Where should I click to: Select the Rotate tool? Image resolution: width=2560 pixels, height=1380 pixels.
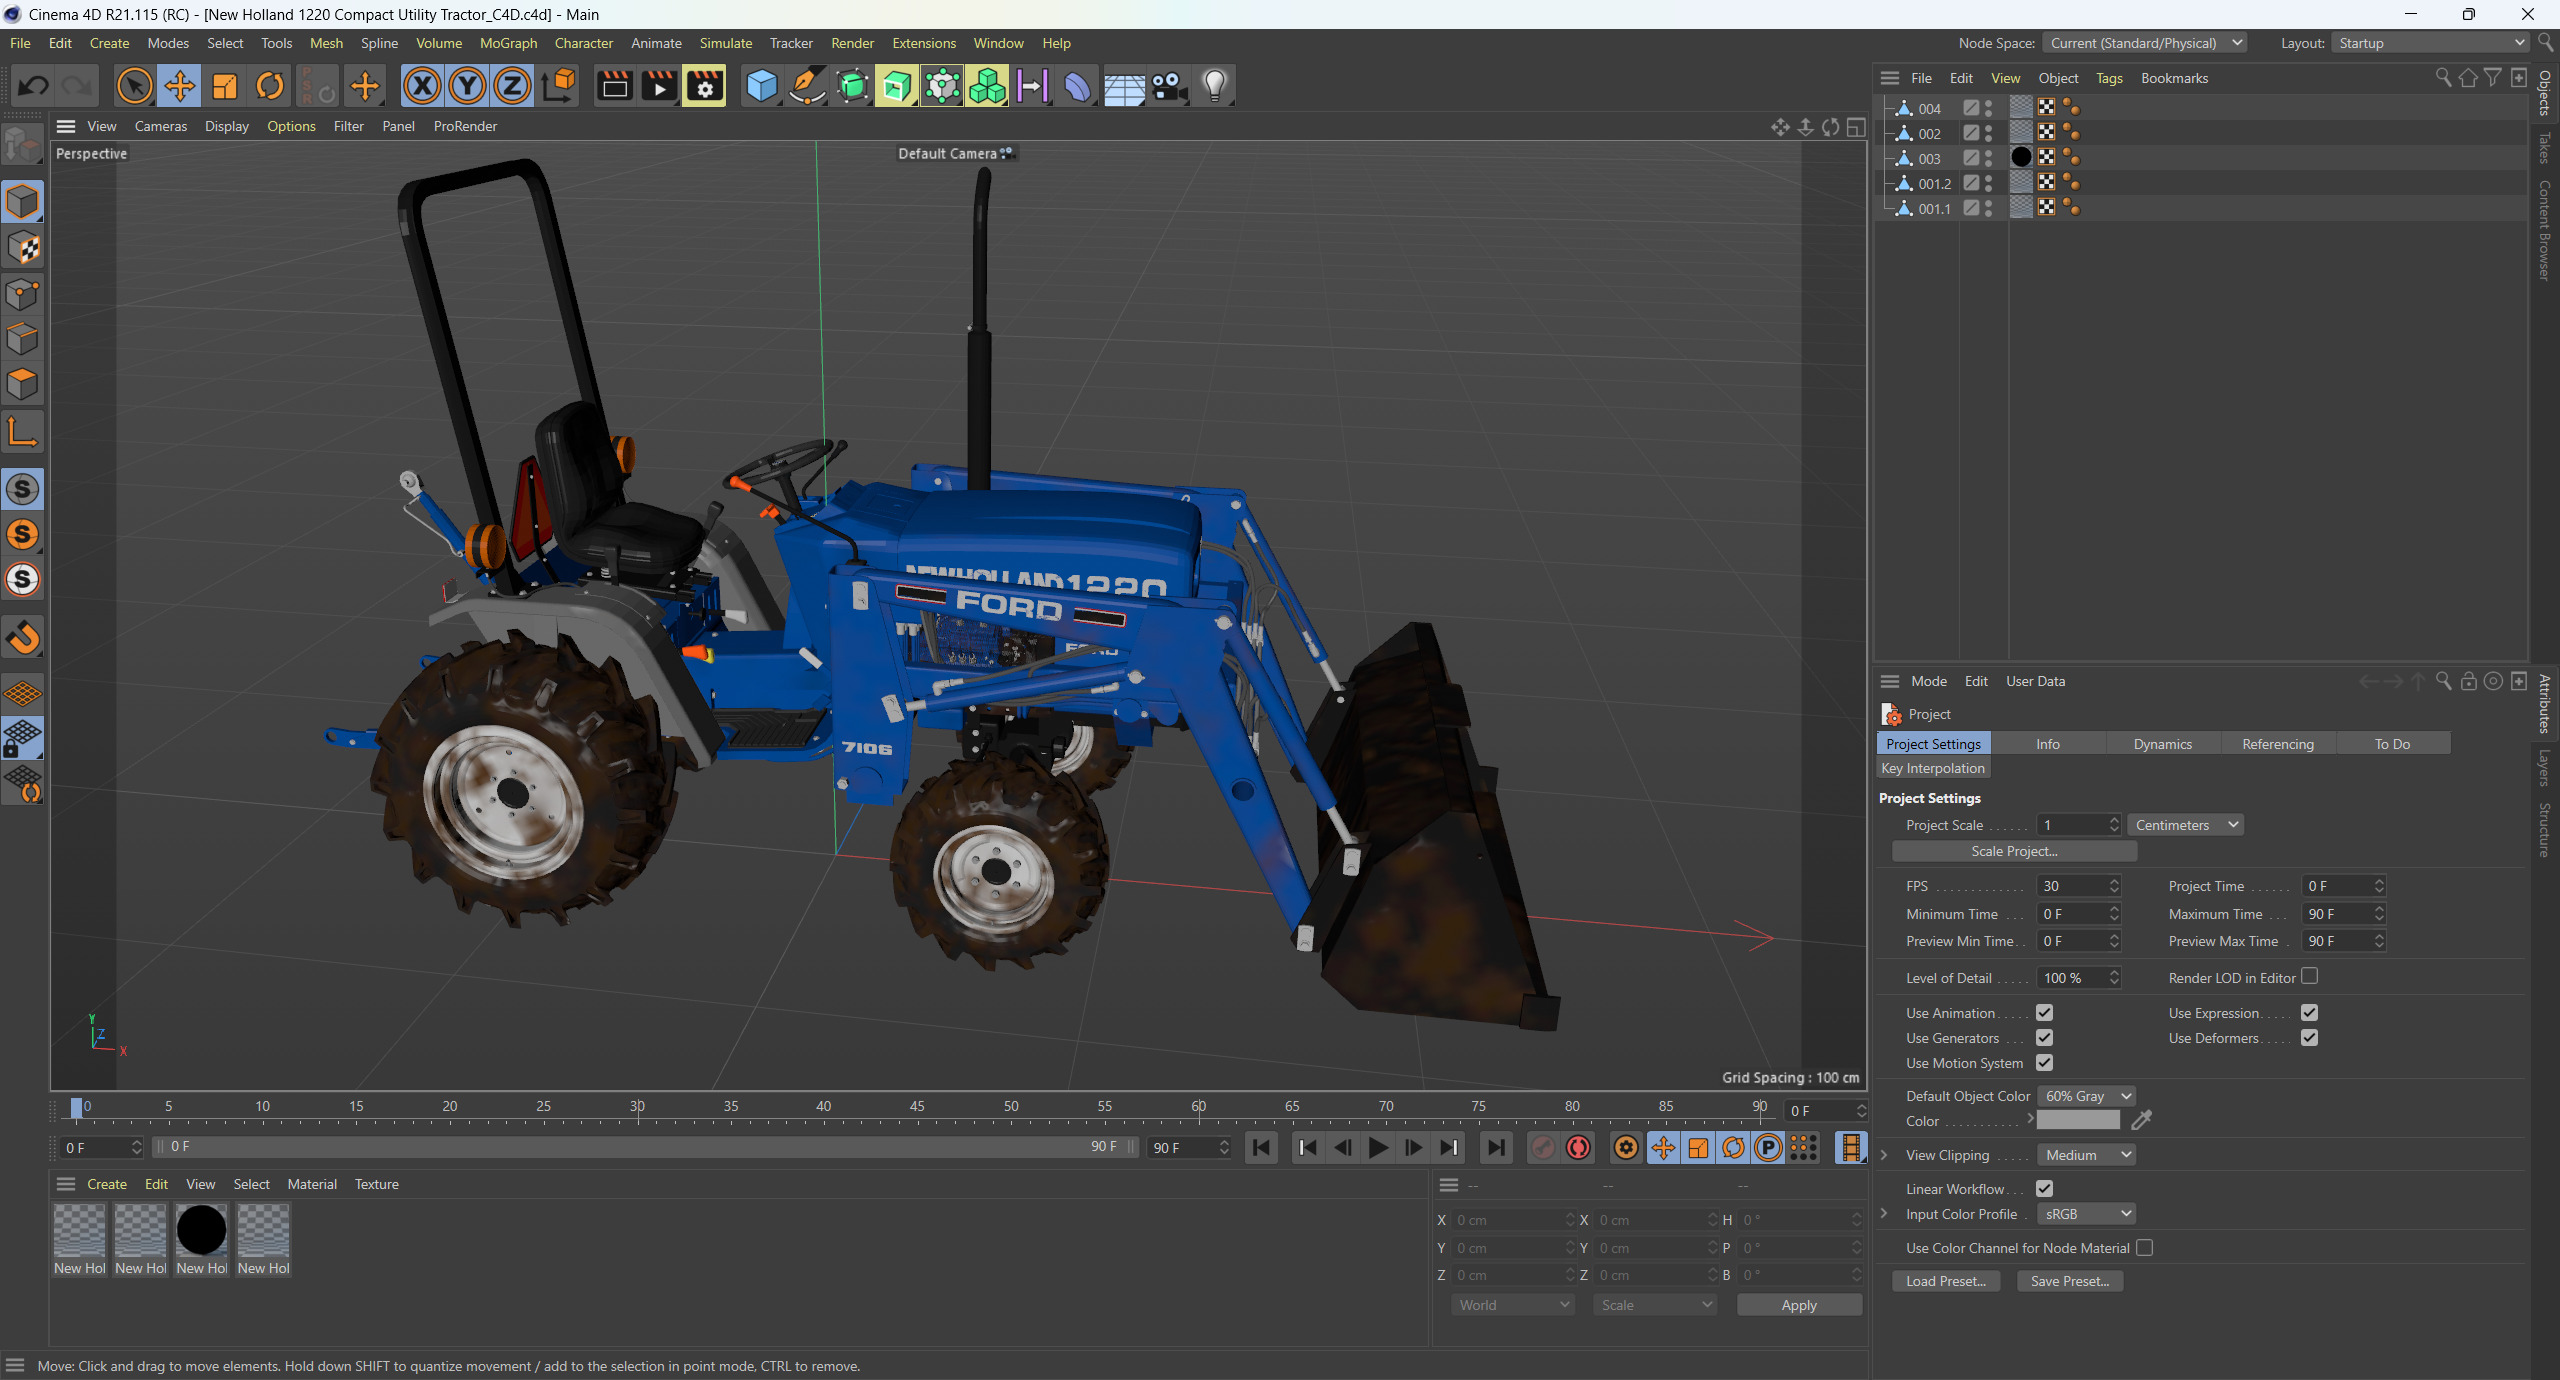[x=270, y=86]
